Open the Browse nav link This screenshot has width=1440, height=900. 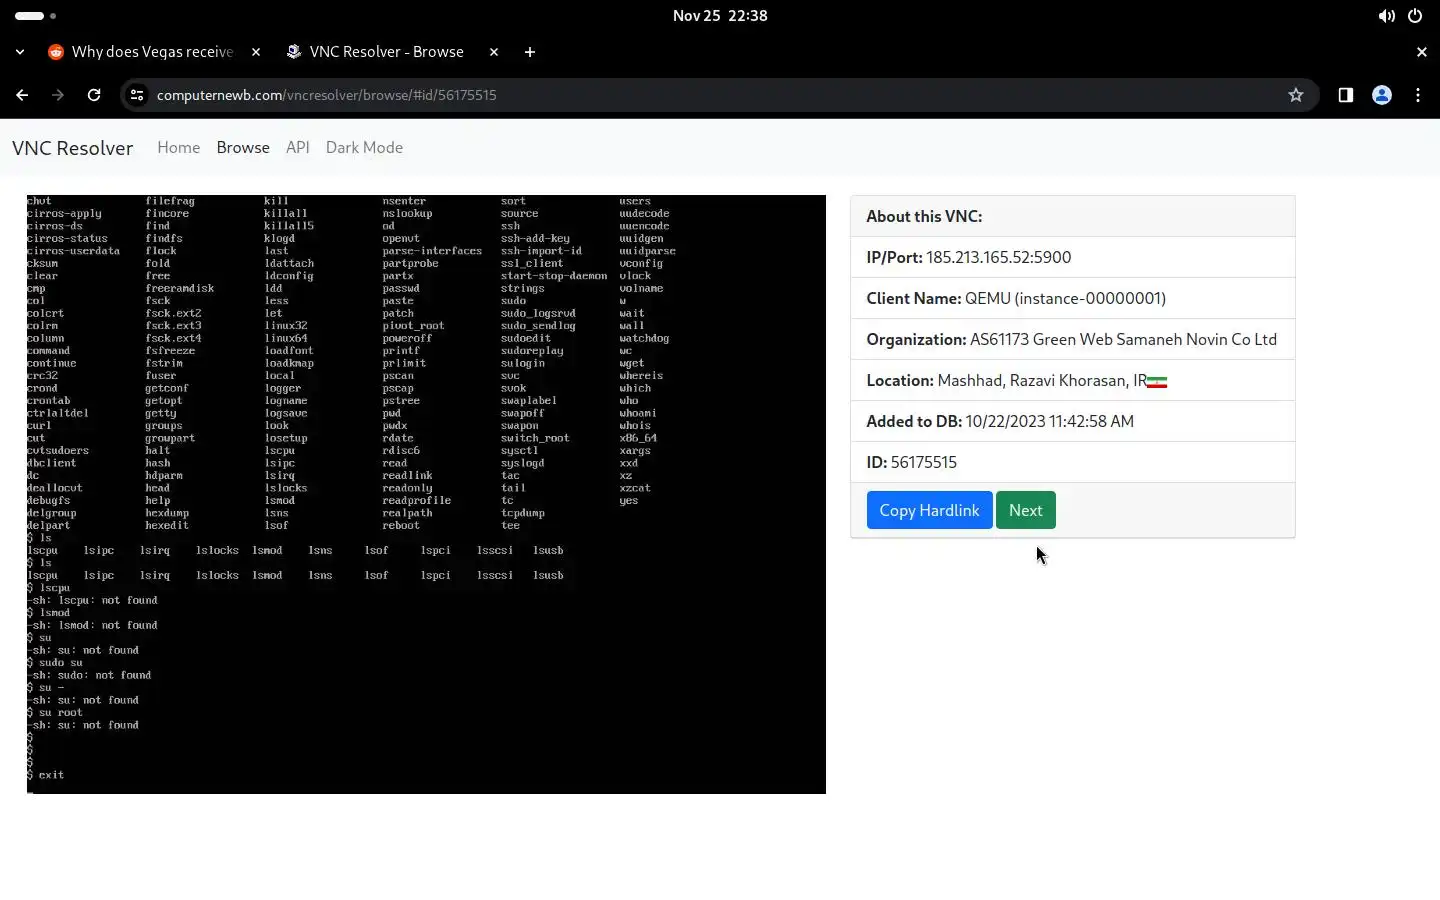coord(243,147)
